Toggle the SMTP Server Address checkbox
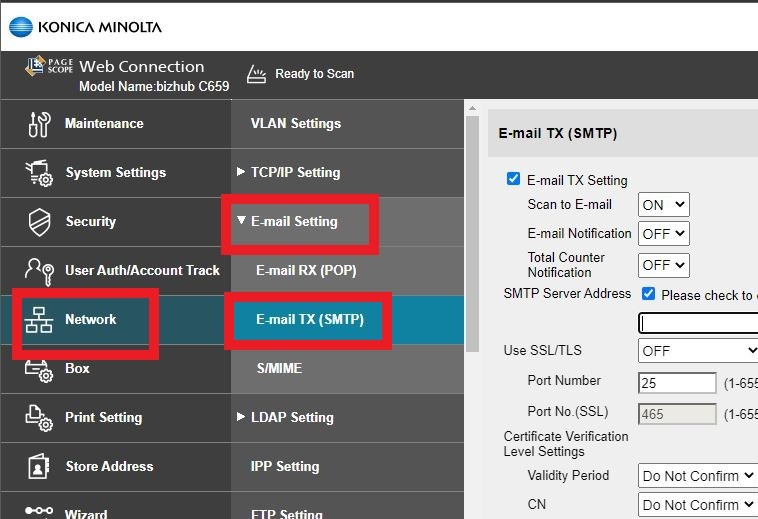The height and width of the screenshot is (519, 758). (x=648, y=294)
